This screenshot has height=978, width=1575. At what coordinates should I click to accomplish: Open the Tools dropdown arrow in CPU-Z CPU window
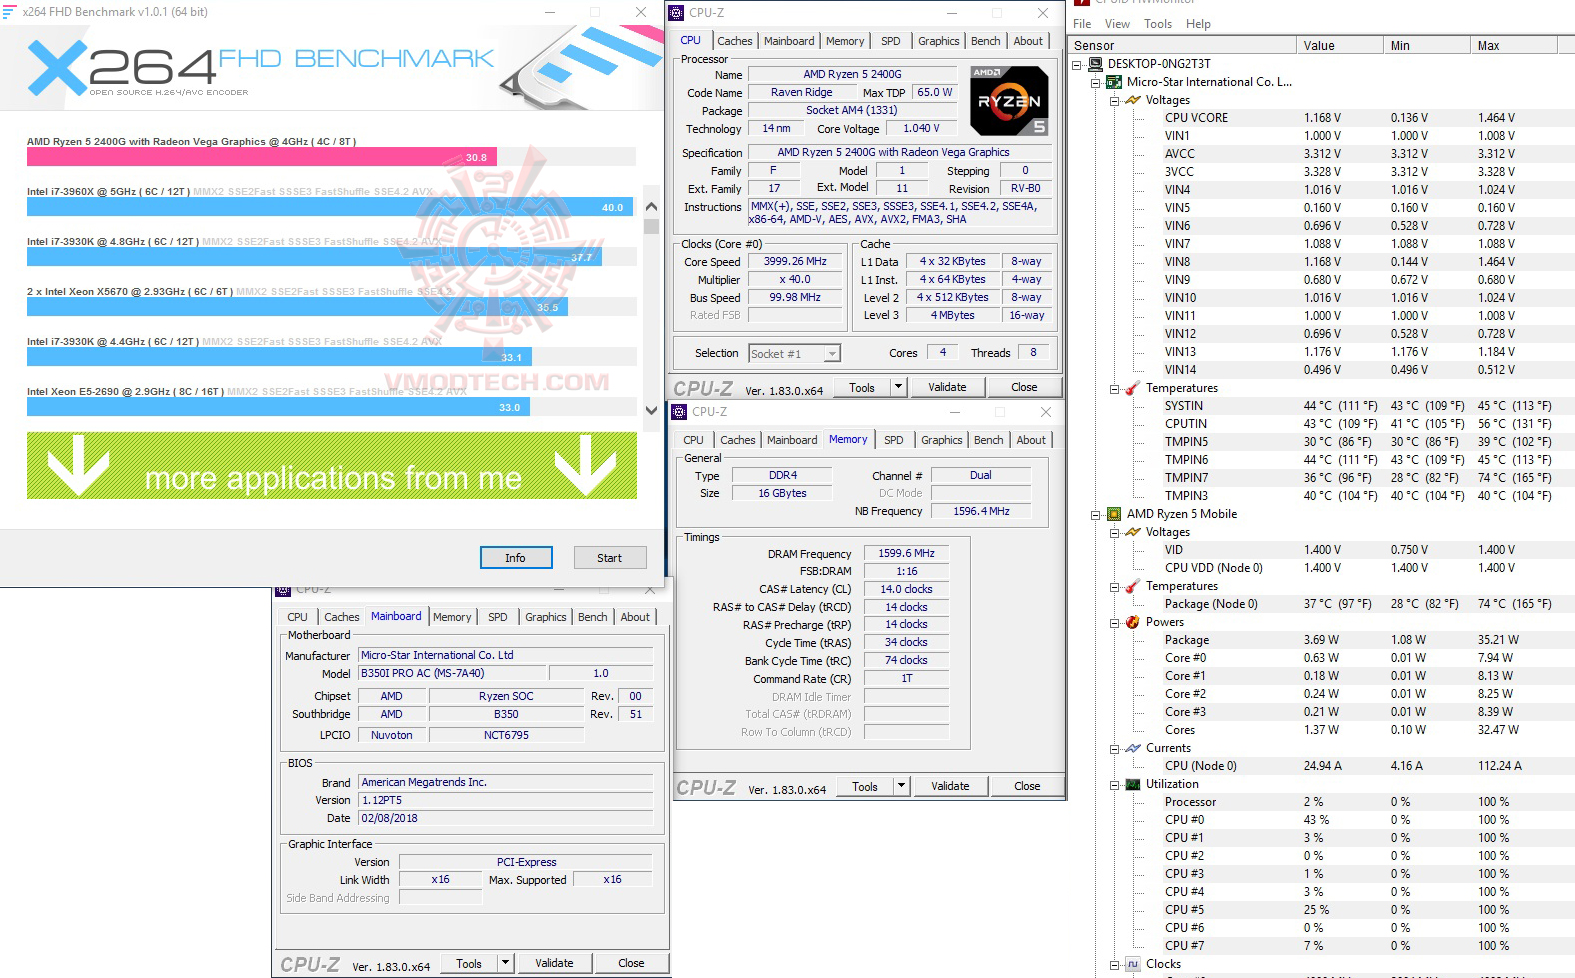click(898, 387)
